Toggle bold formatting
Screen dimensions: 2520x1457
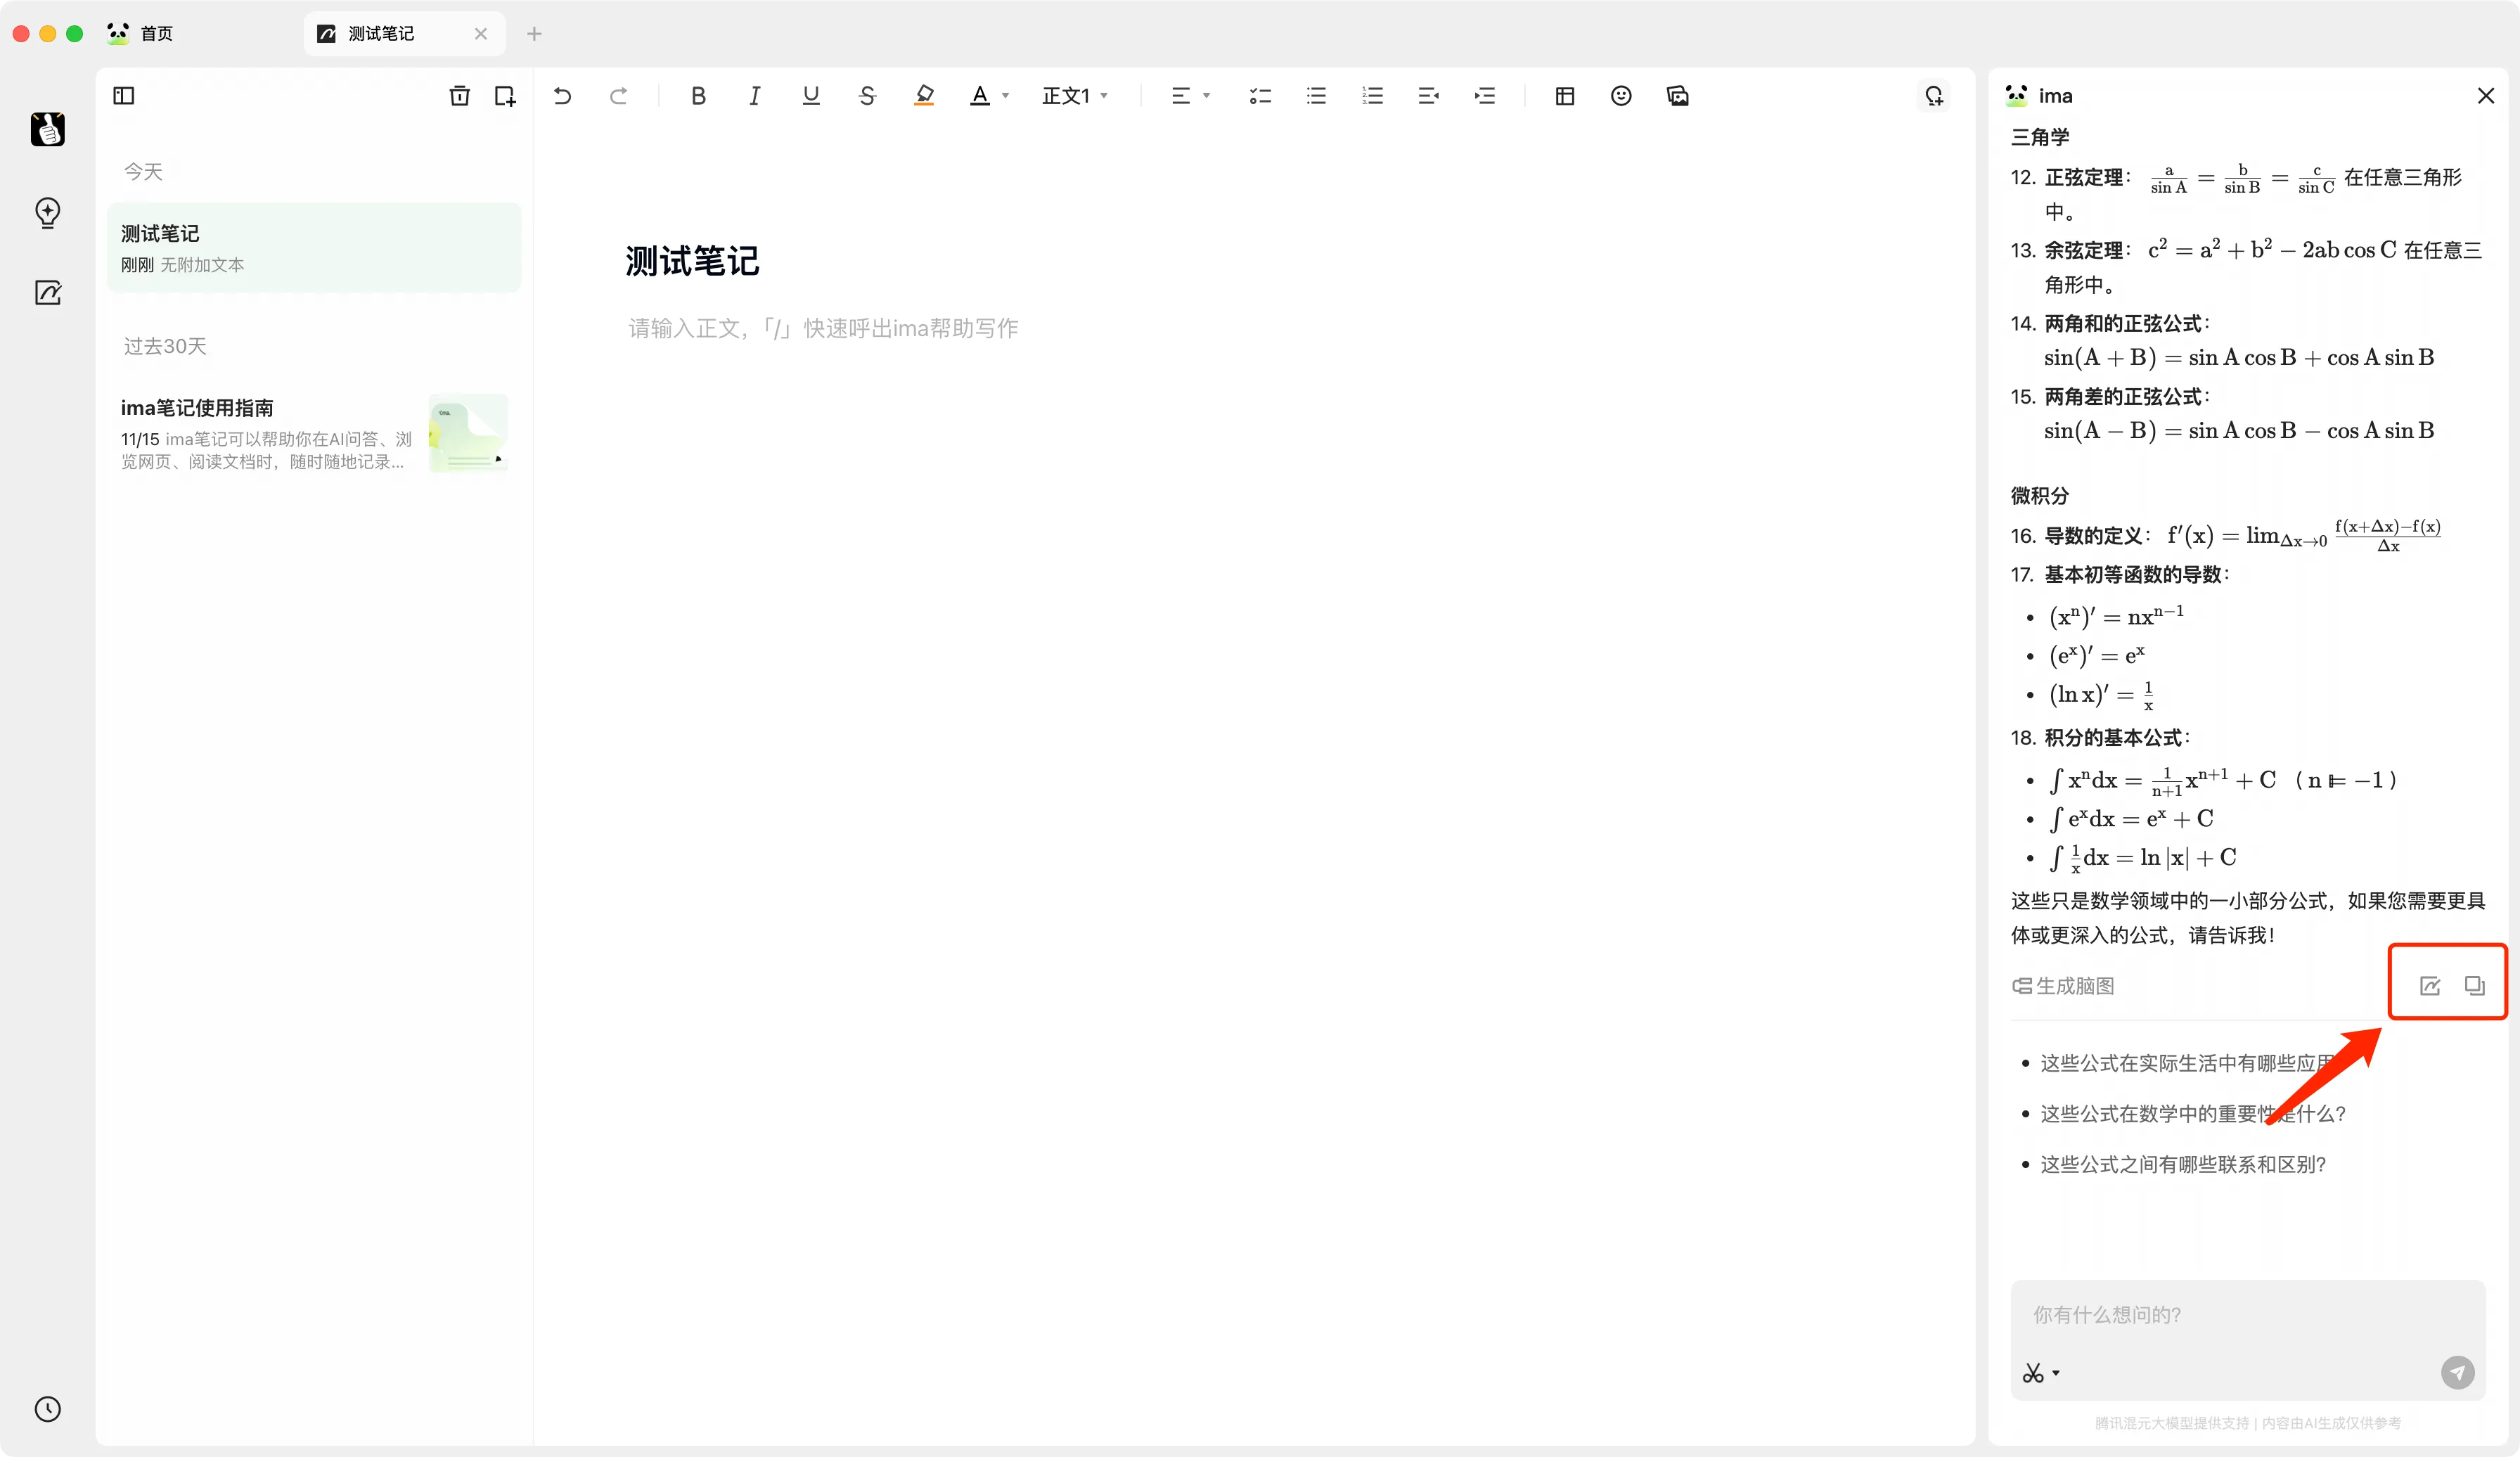tap(698, 96)
